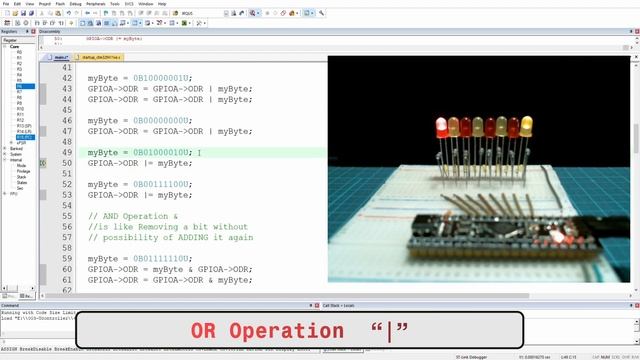Click the Undo toolbar icon
This screenshot has width=640, height=360.
click(69, 13)
